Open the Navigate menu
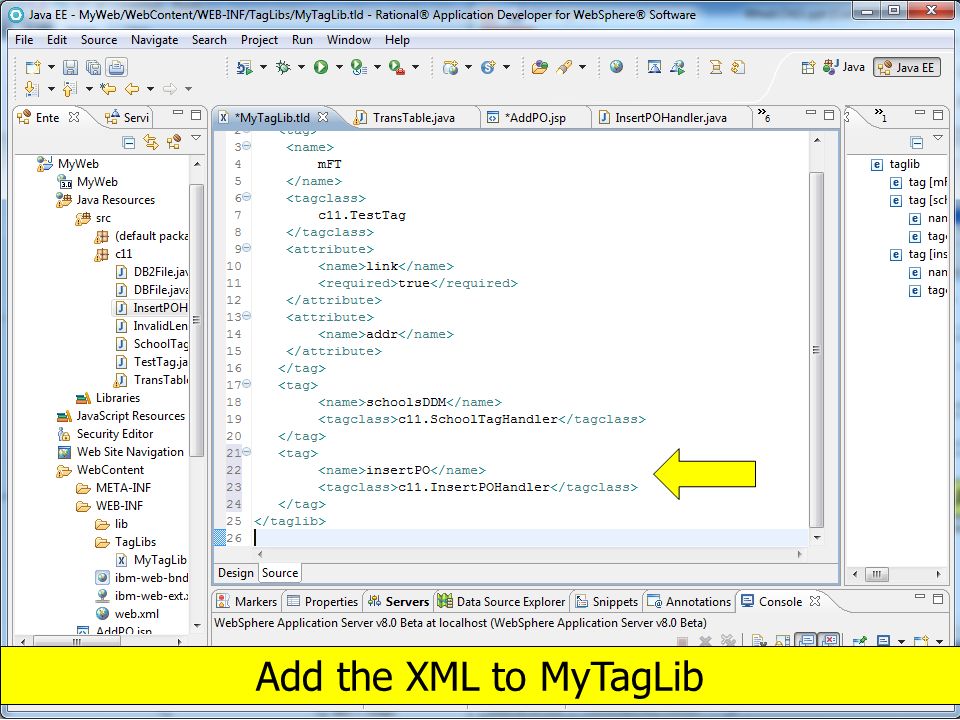The height and width of the screenshot is (720, 960). click(154, 40)
